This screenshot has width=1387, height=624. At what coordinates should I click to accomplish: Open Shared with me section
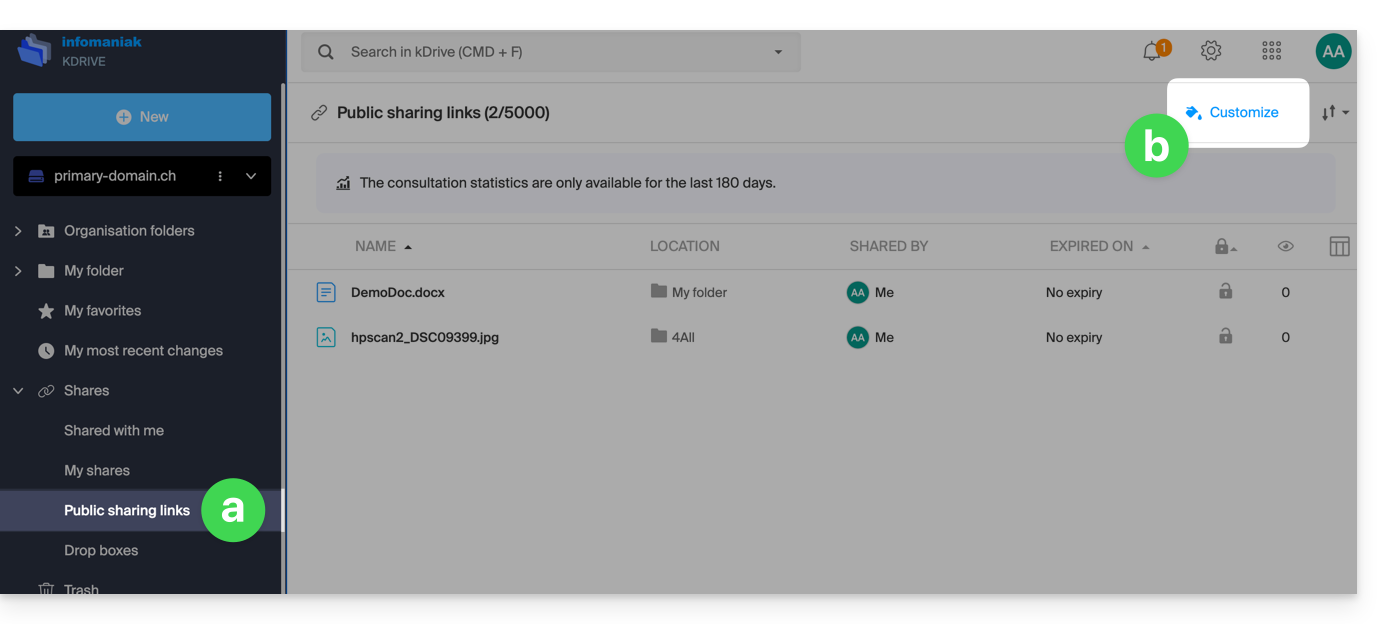pos(114,431)
